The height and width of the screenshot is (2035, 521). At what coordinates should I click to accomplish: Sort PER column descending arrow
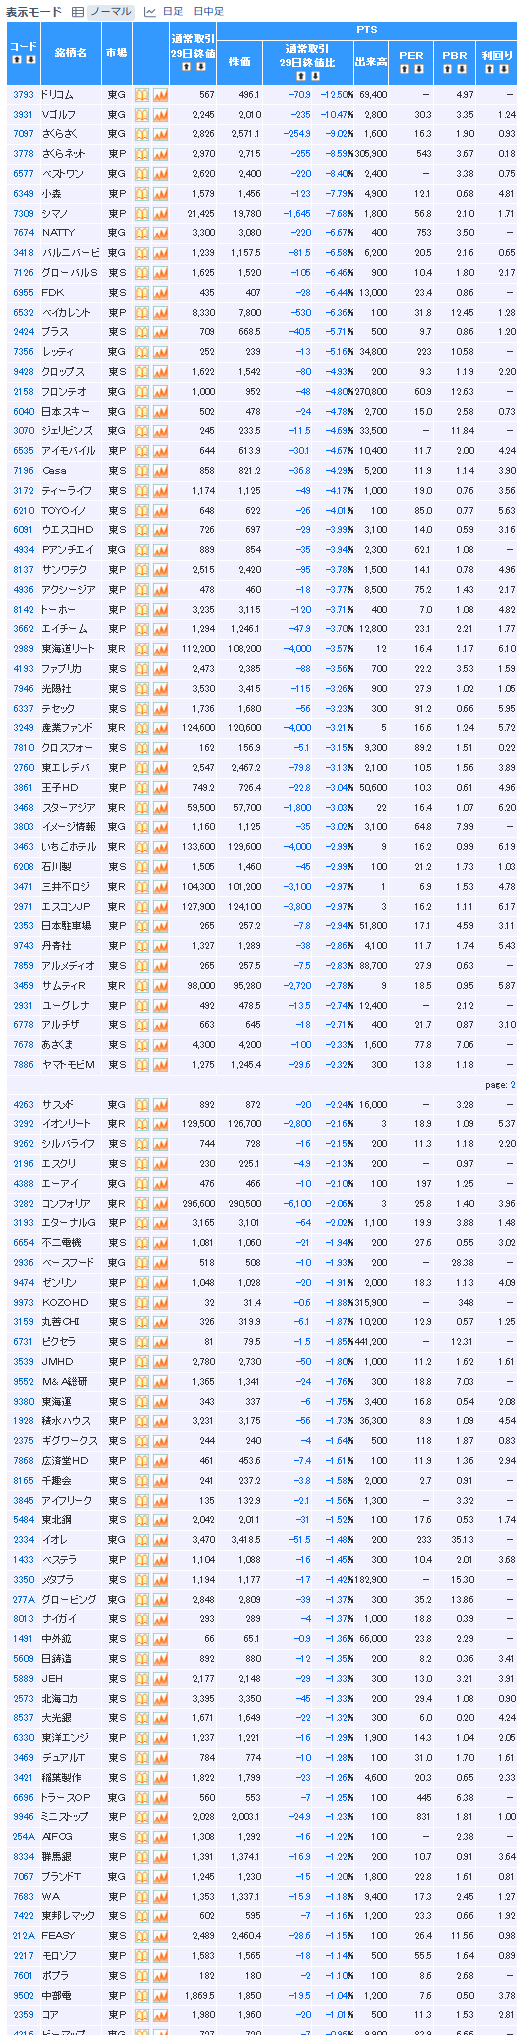[x=419, y=69]
